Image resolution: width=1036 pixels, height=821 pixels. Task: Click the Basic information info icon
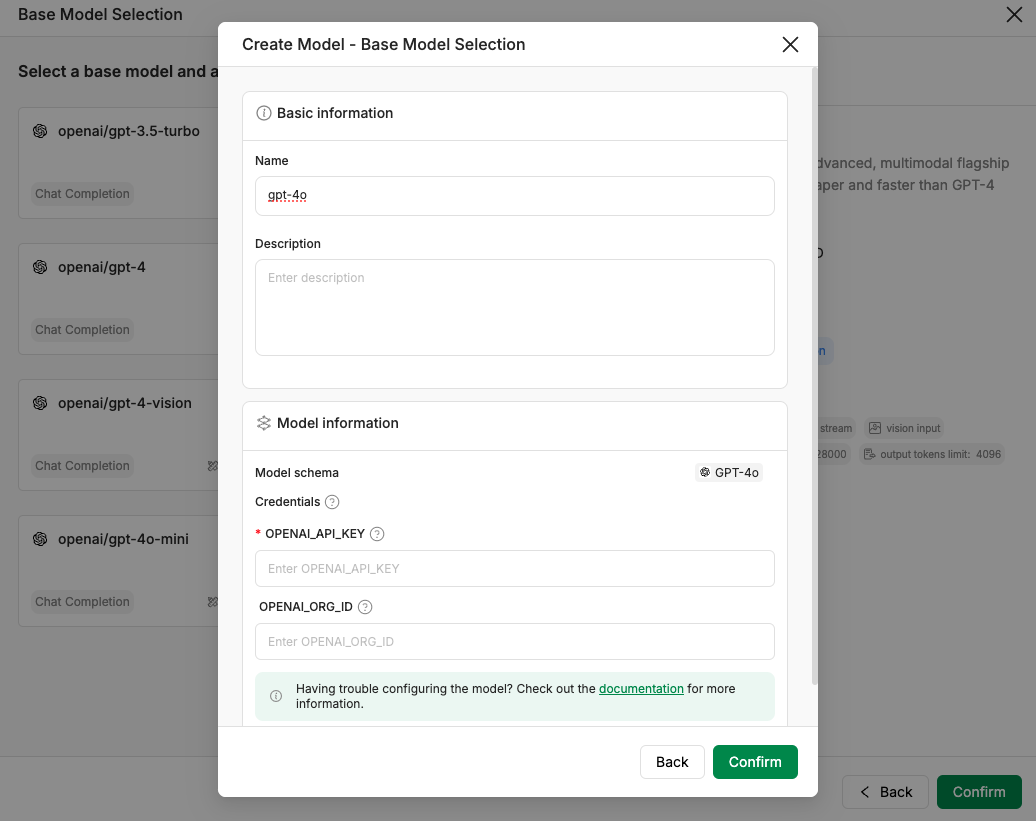pyautogui.click(x=264, y=113)
